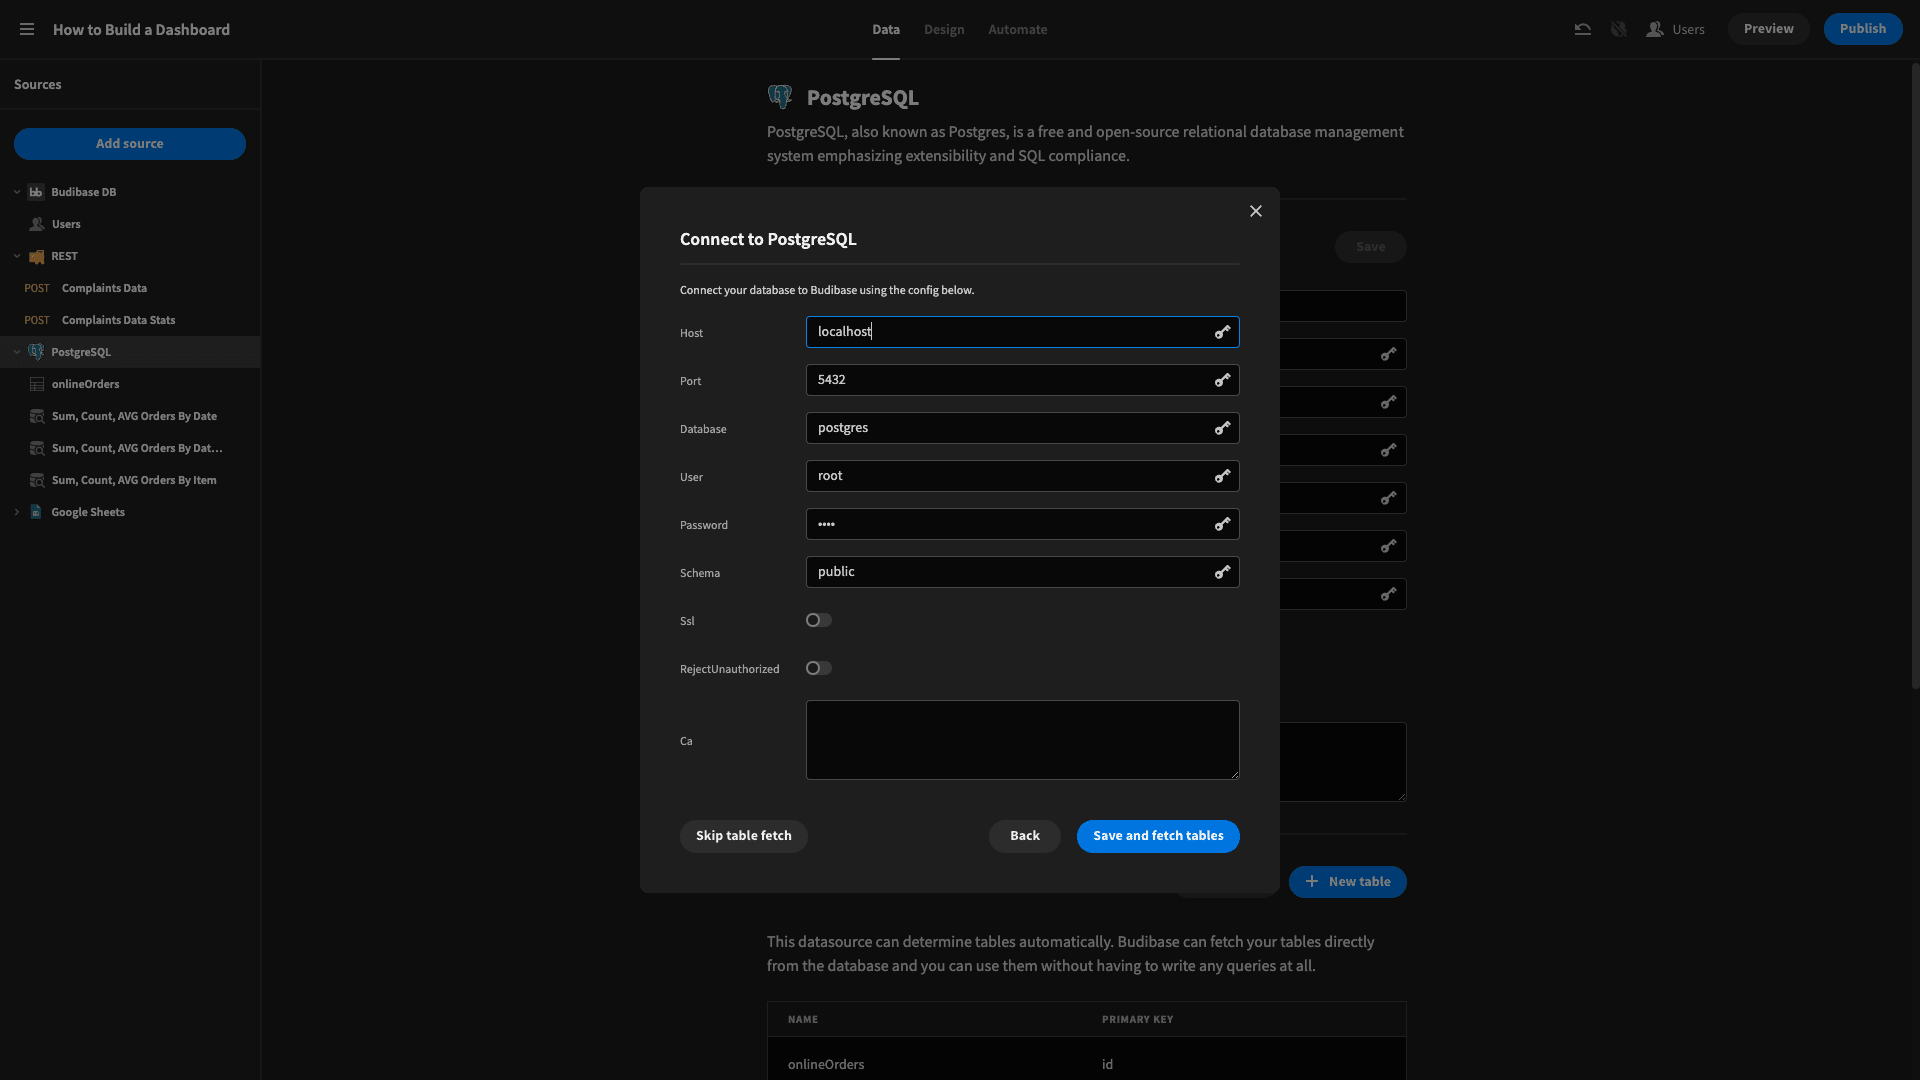The width and height of the screenshot is (1920, 1080).
Task: Click the key icon in Database field
Action: (1222, 428)
